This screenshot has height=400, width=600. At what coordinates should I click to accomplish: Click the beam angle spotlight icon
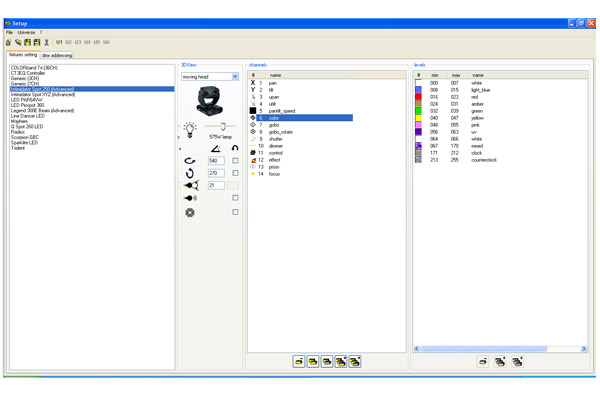(190, 186)
